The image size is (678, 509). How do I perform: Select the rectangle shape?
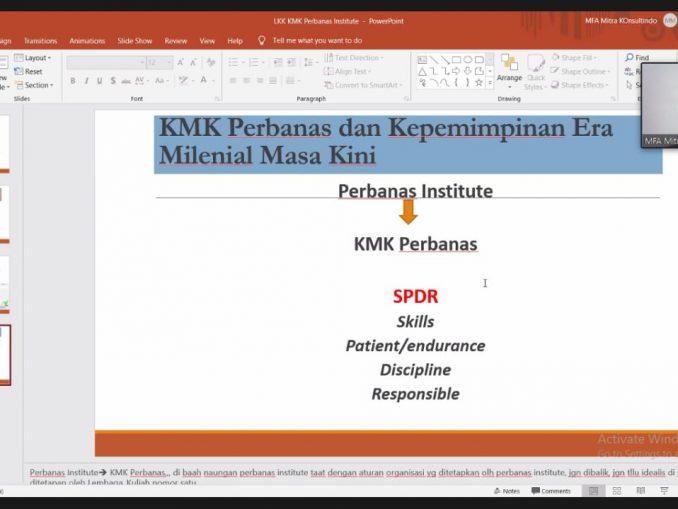point(456,60)
